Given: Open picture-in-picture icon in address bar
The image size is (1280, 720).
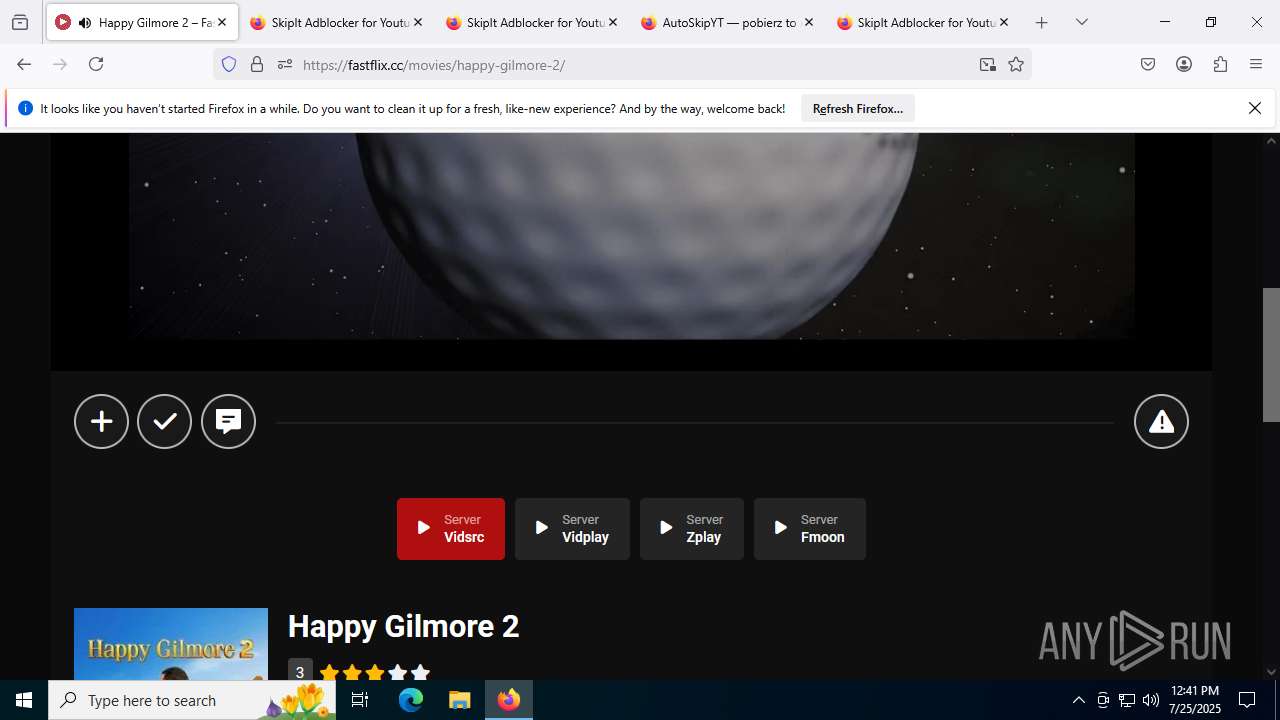Looking at the screenshot, I should [988, 65].
